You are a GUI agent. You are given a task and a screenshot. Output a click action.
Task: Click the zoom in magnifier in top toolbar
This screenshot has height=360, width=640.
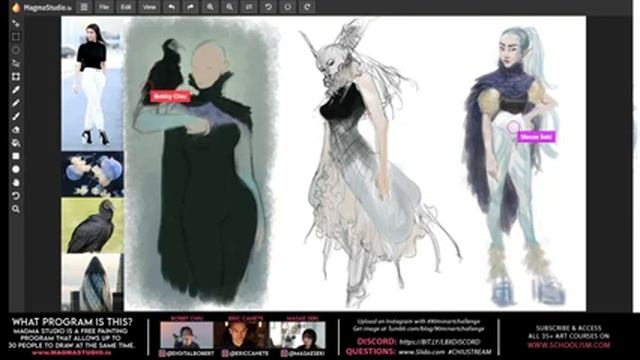click(210, 7)
